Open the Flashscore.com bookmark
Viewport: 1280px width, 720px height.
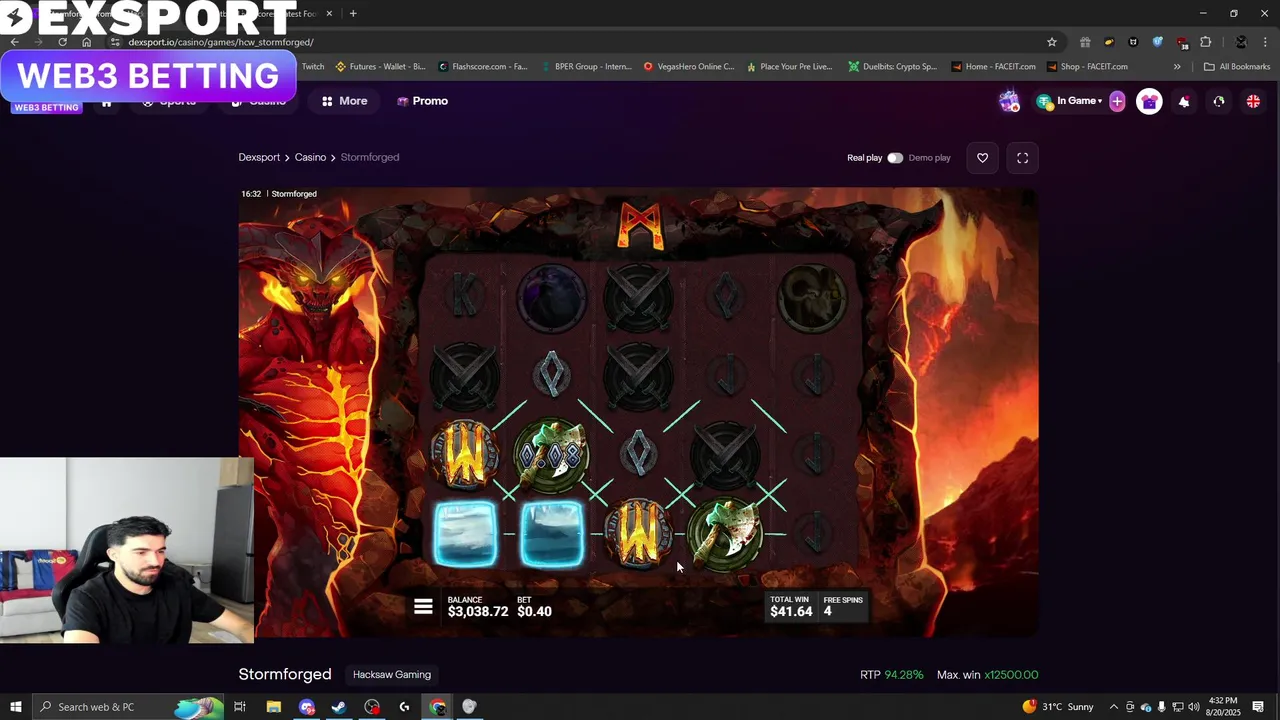(x=483, y=67)
